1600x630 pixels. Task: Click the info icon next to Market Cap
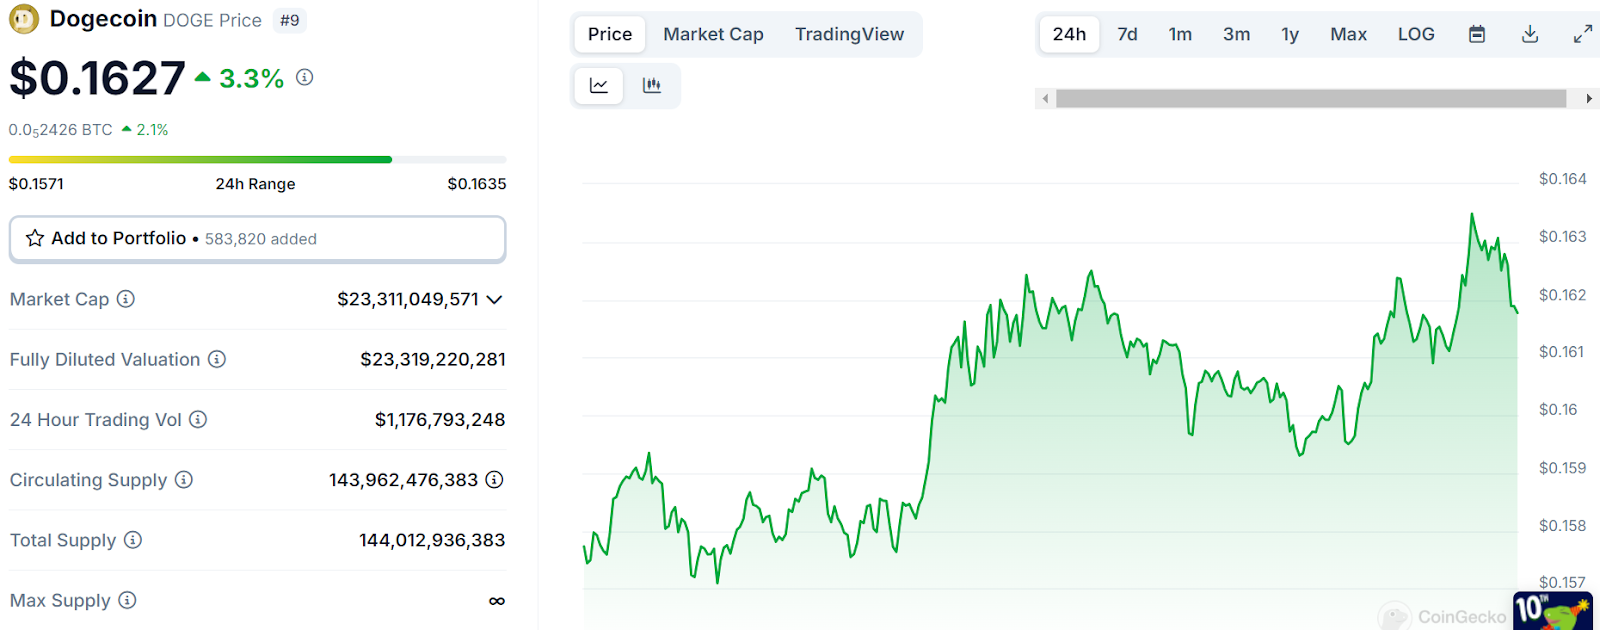(x=126, y=299)
